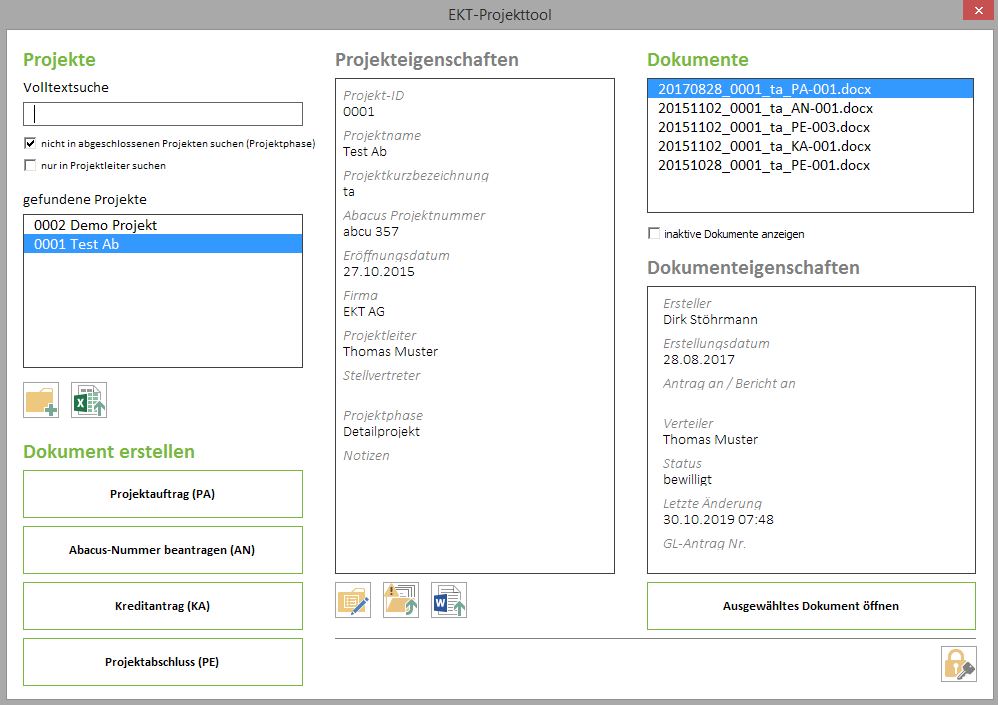Enable 'inaktive Dokumente anzeigen' checkbox
The height and width of the screenshot is (705, 998).
tap(654, 234)
